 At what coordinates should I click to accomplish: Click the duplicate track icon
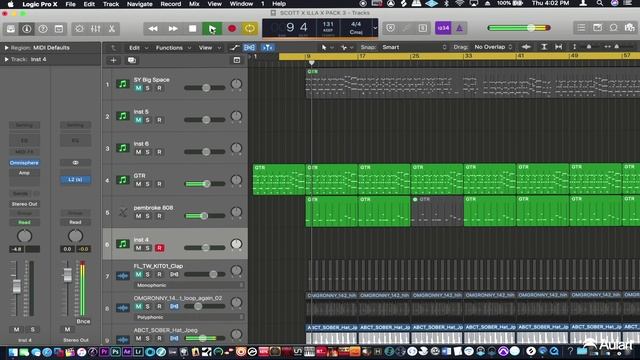tap(132, 60)
